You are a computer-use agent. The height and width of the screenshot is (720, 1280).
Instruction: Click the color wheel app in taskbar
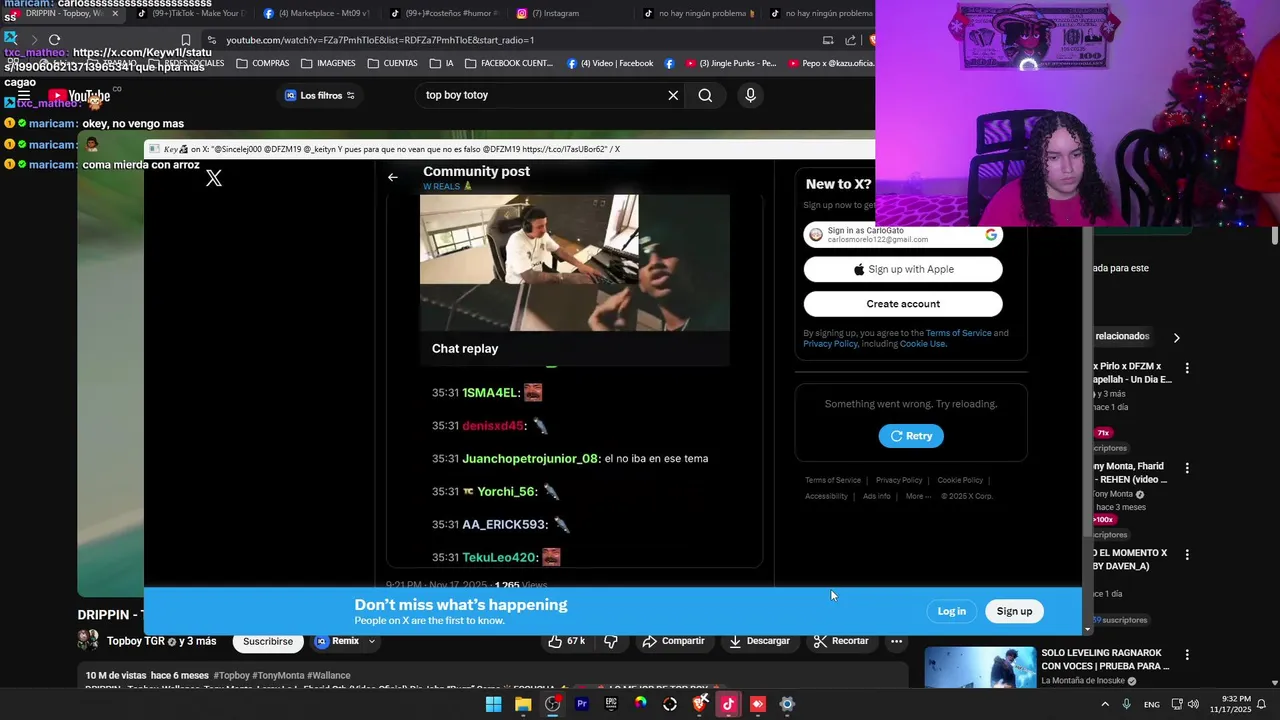tap(640, 704)
